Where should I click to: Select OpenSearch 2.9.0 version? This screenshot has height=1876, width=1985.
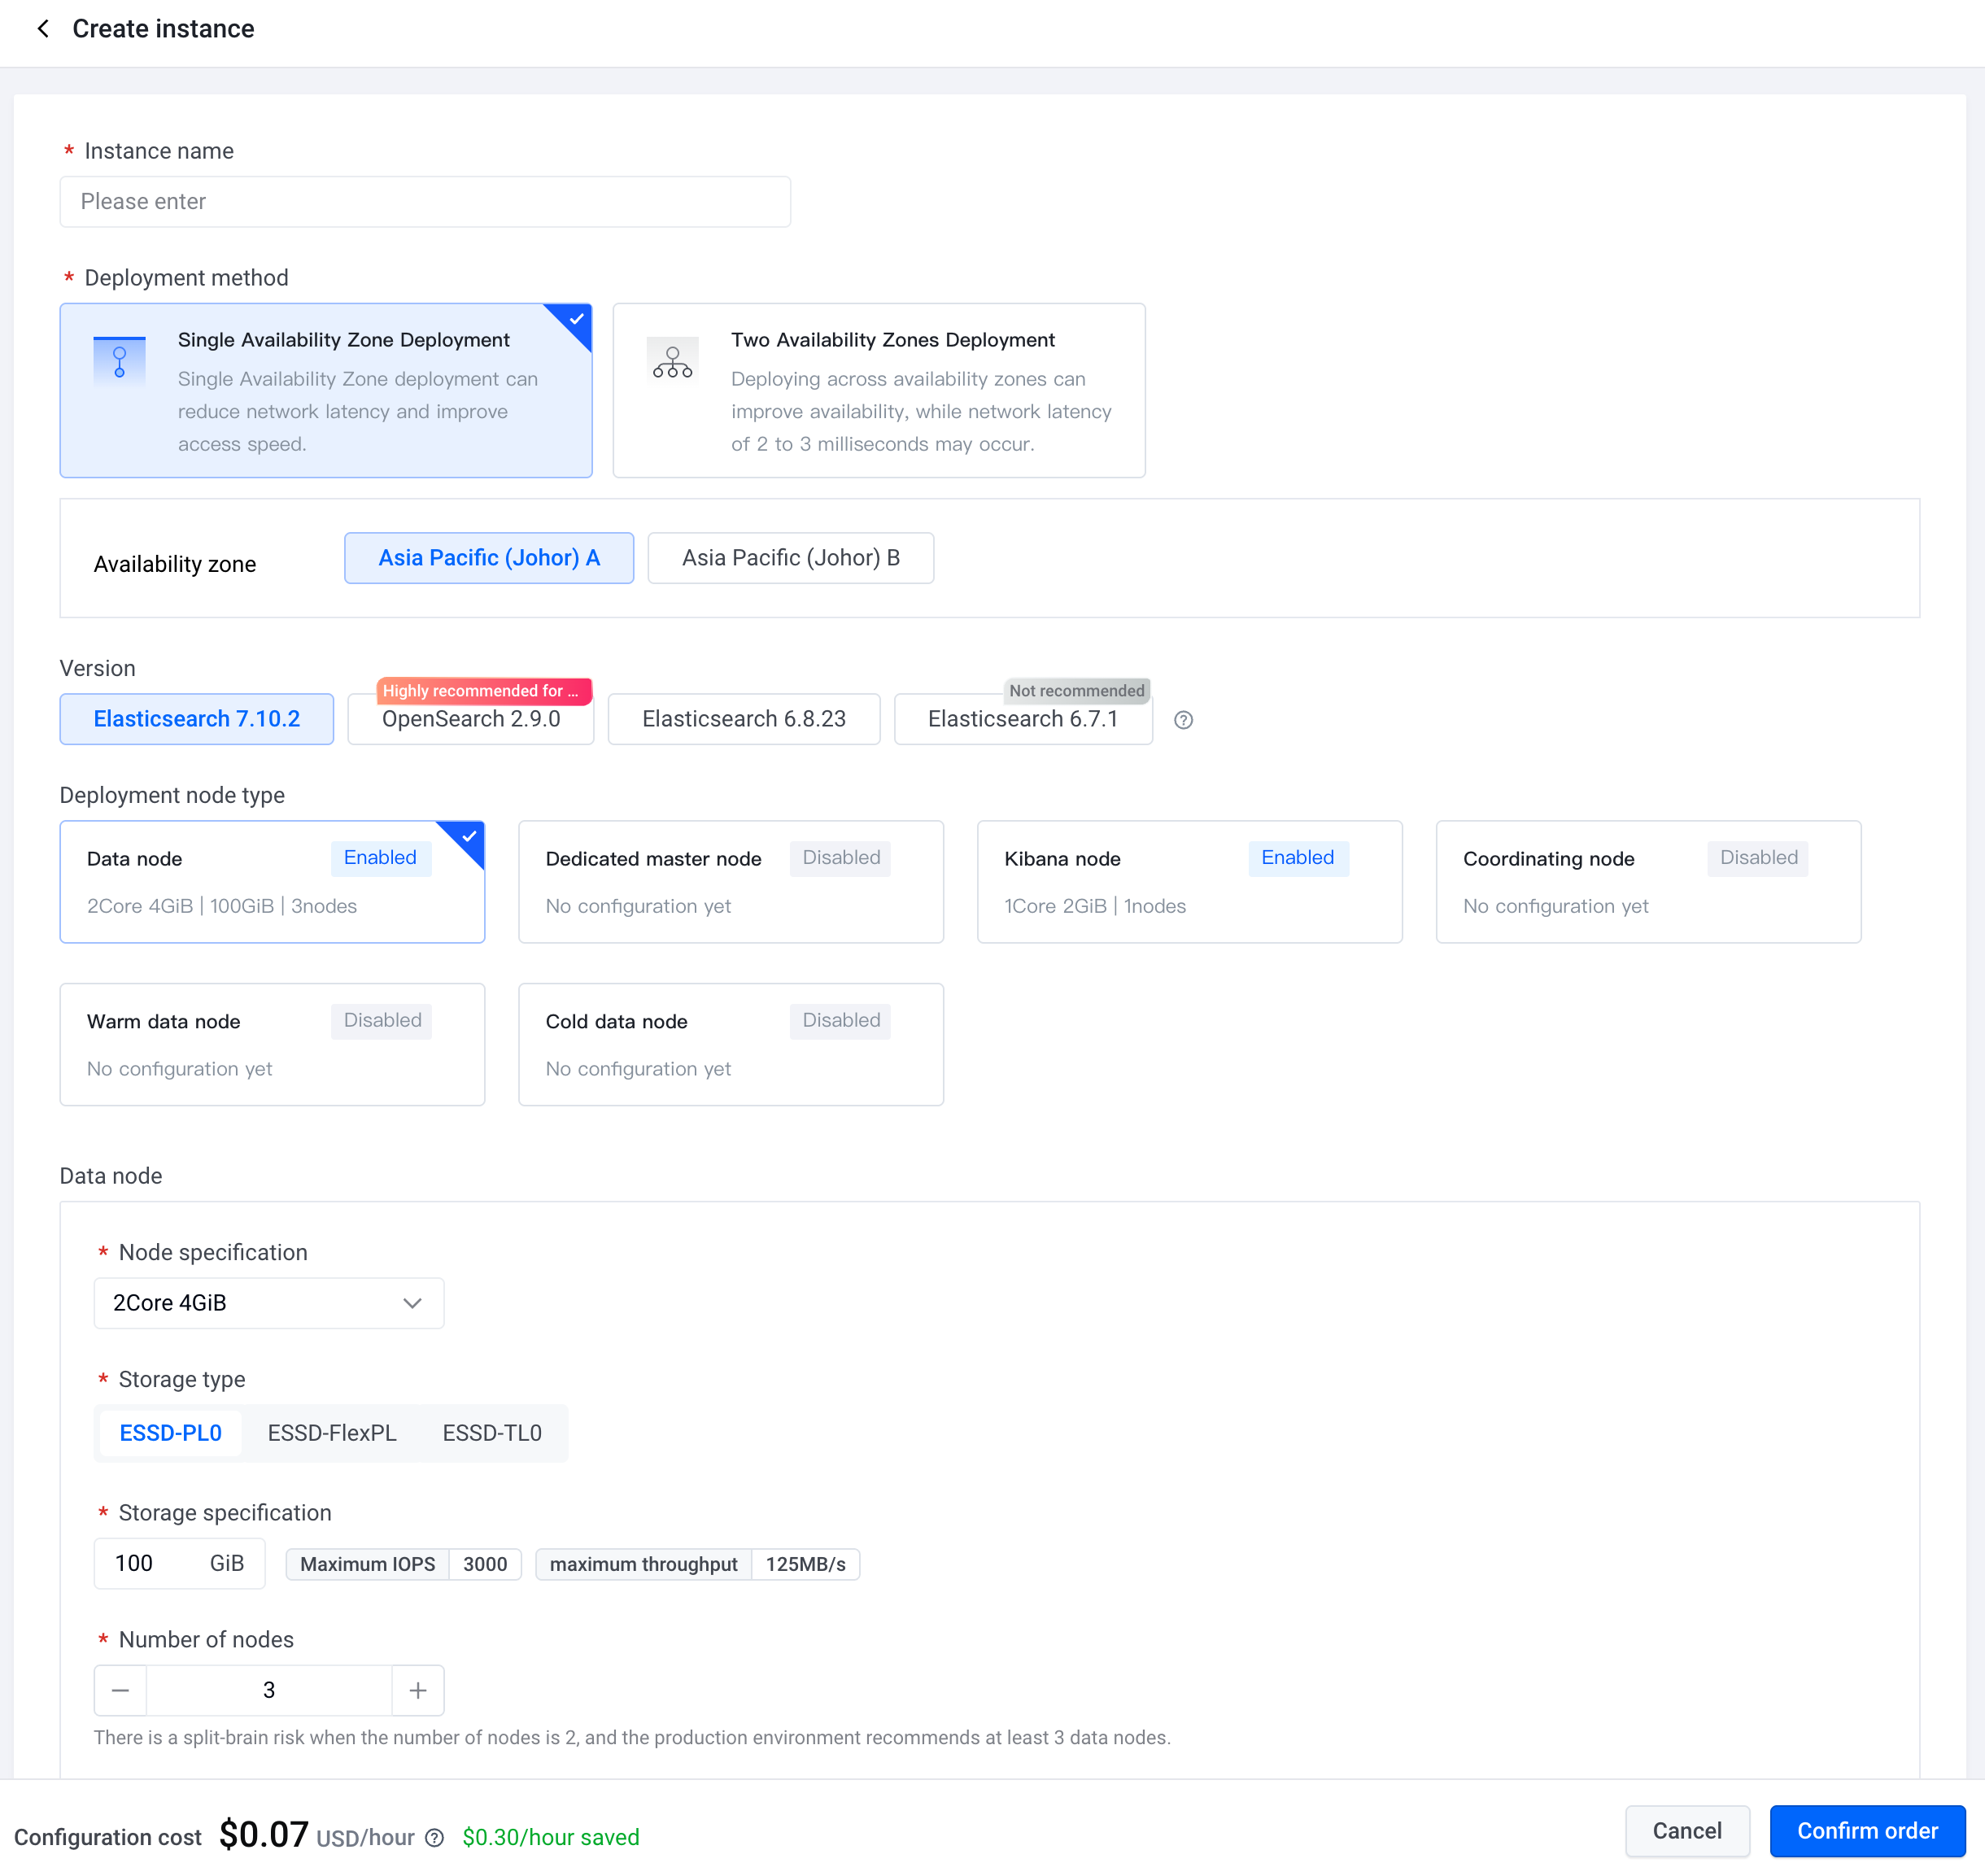point(470,720)
